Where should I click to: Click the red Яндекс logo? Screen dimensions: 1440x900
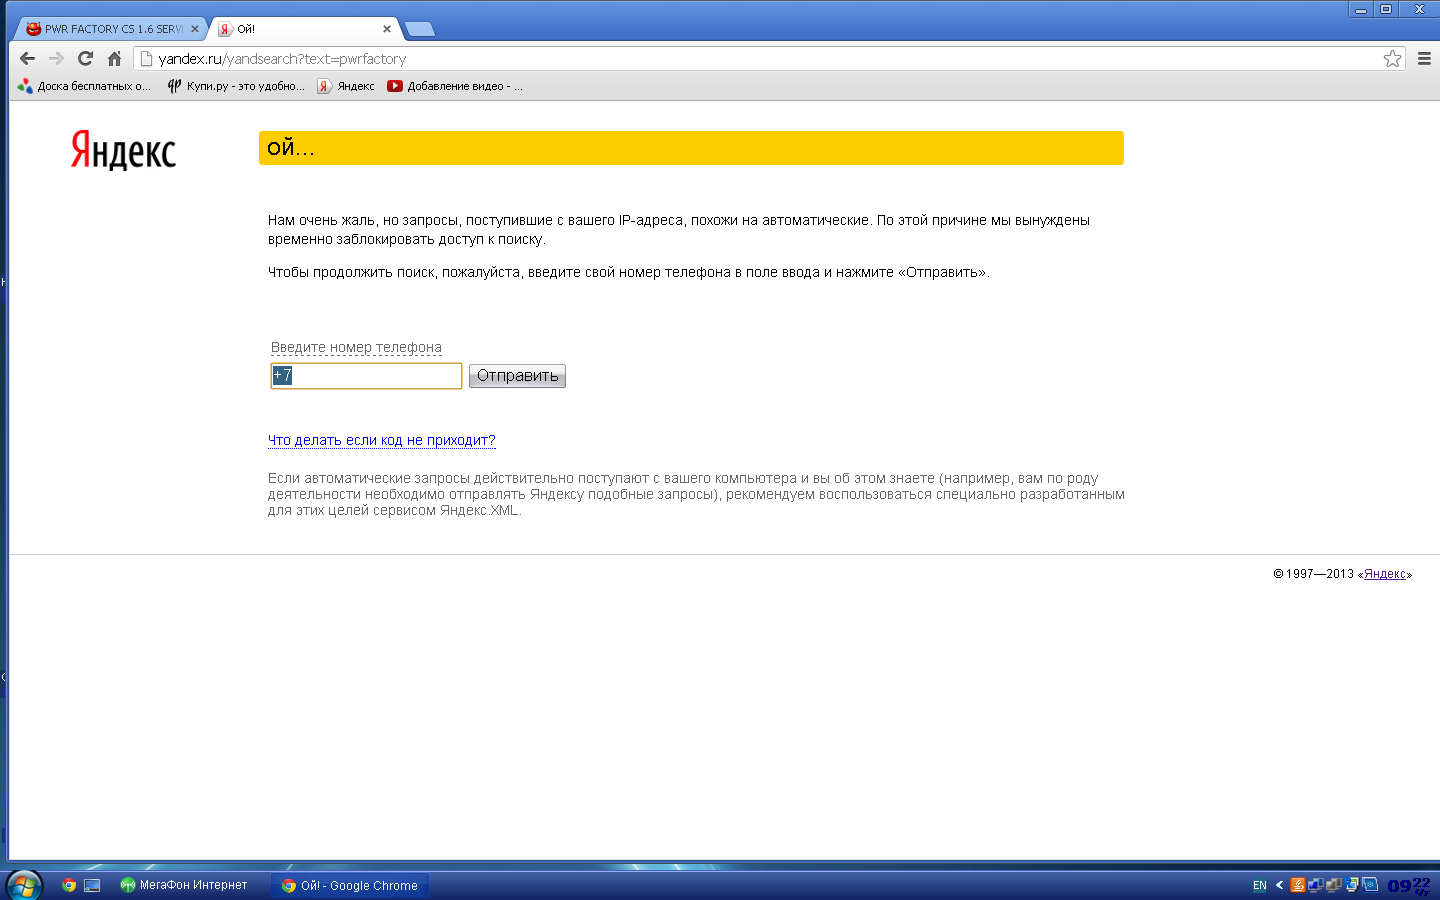point(123,150)
